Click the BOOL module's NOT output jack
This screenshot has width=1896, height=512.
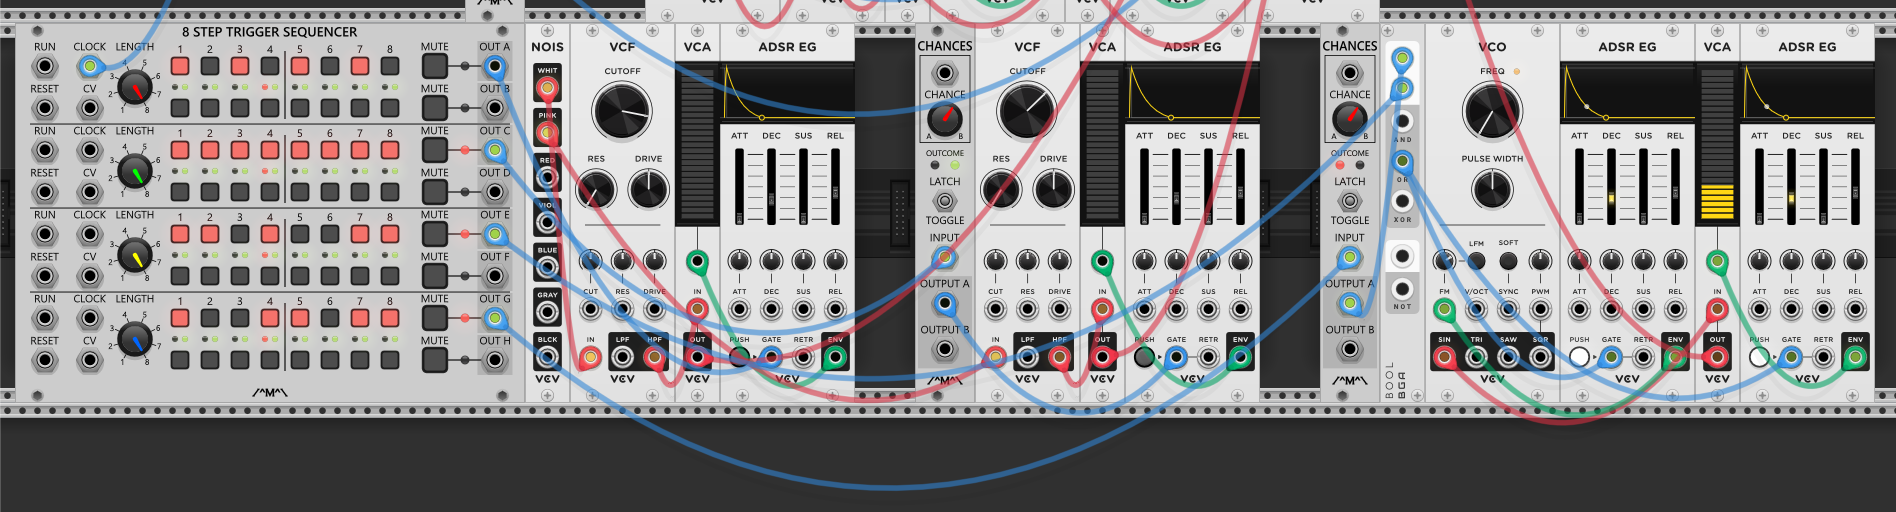1402,288
